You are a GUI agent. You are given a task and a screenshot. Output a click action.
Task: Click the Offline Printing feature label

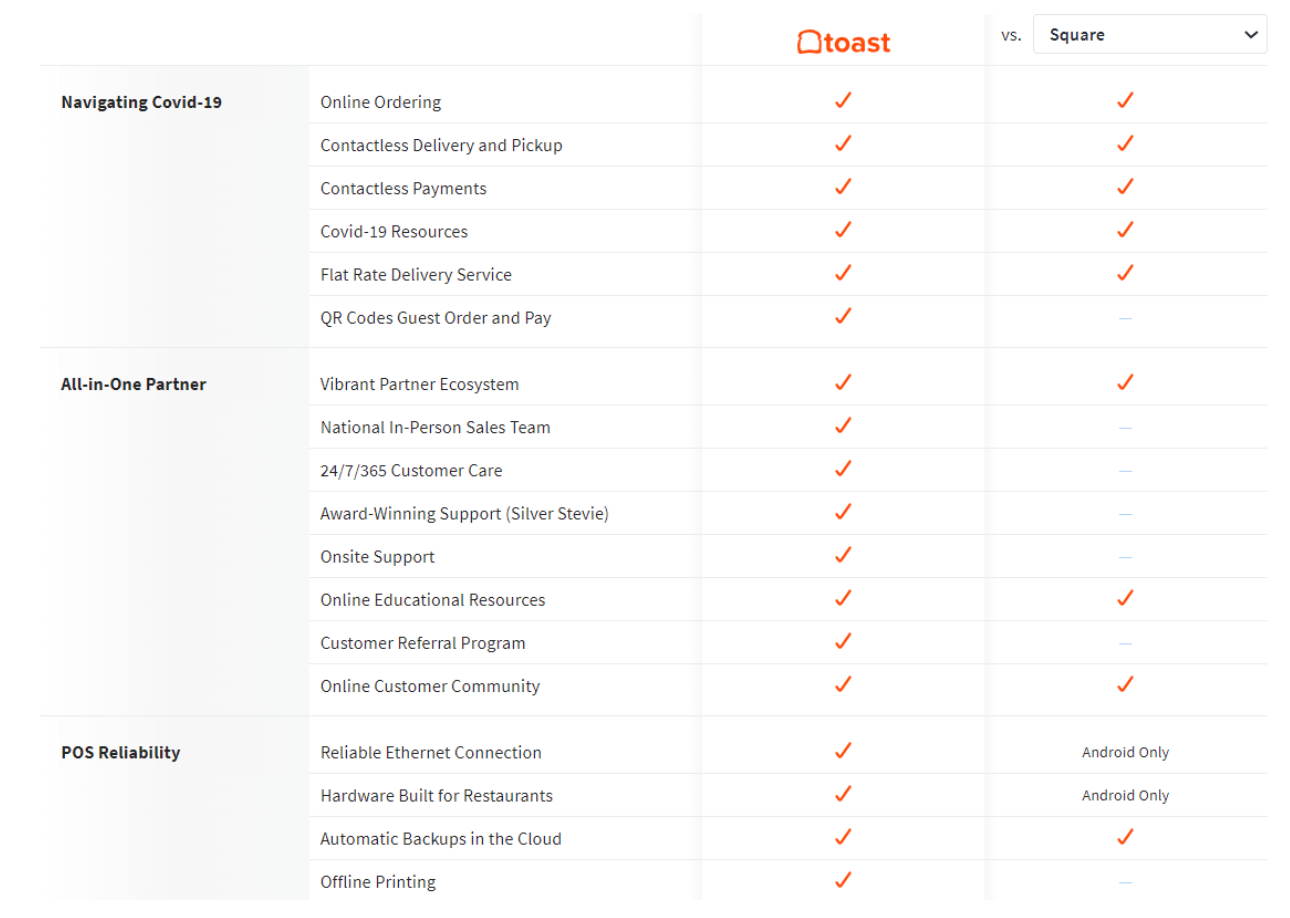click(378, 882)
